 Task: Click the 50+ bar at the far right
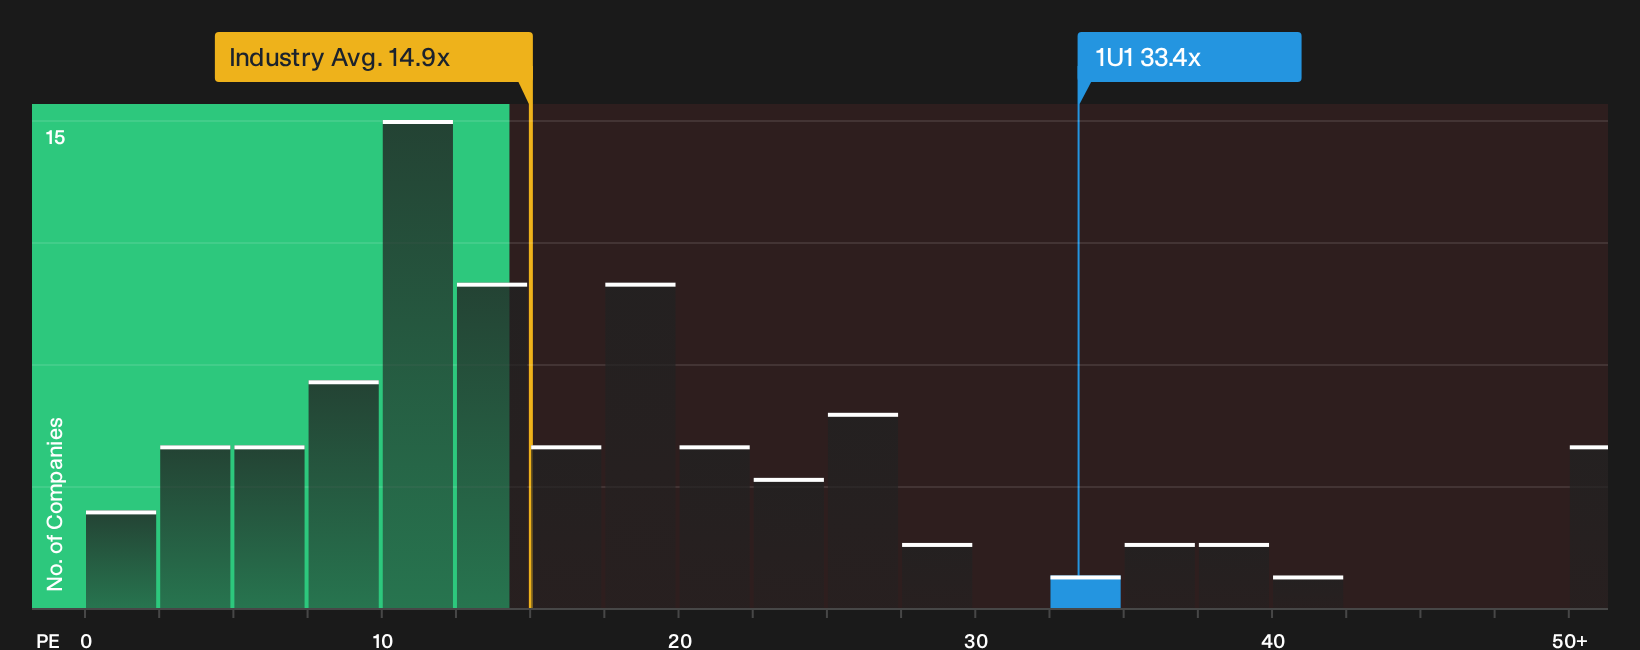tap(1588, 527)
